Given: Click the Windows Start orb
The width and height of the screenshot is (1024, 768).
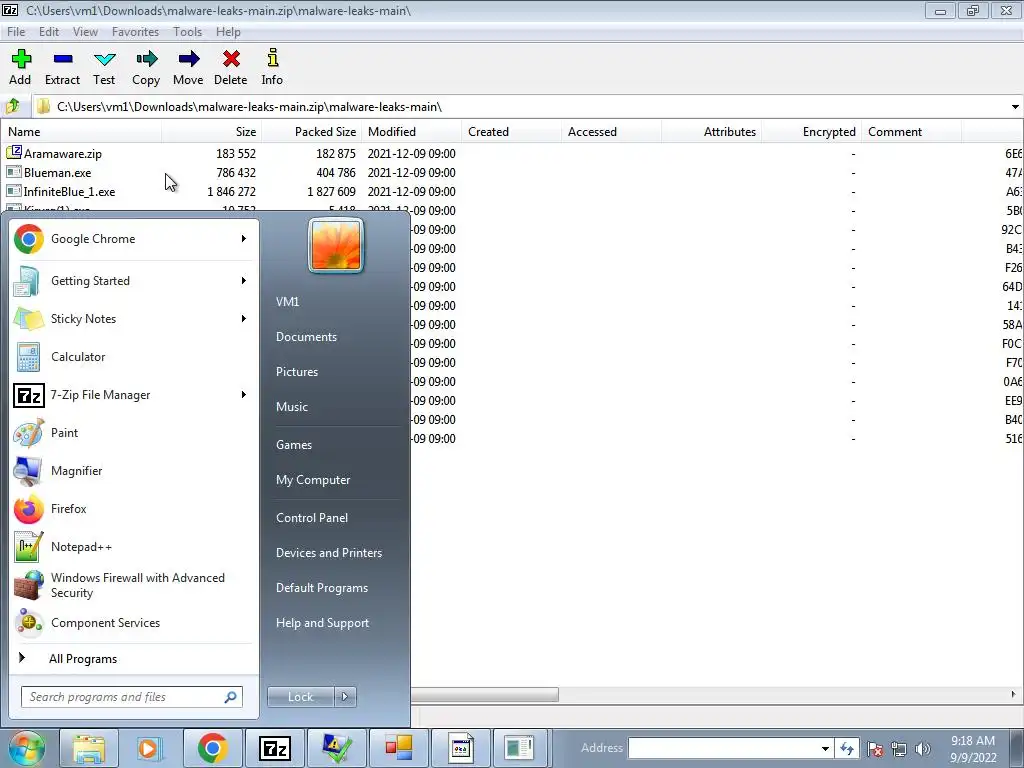Looking at the screenshot, I should 26,748.
